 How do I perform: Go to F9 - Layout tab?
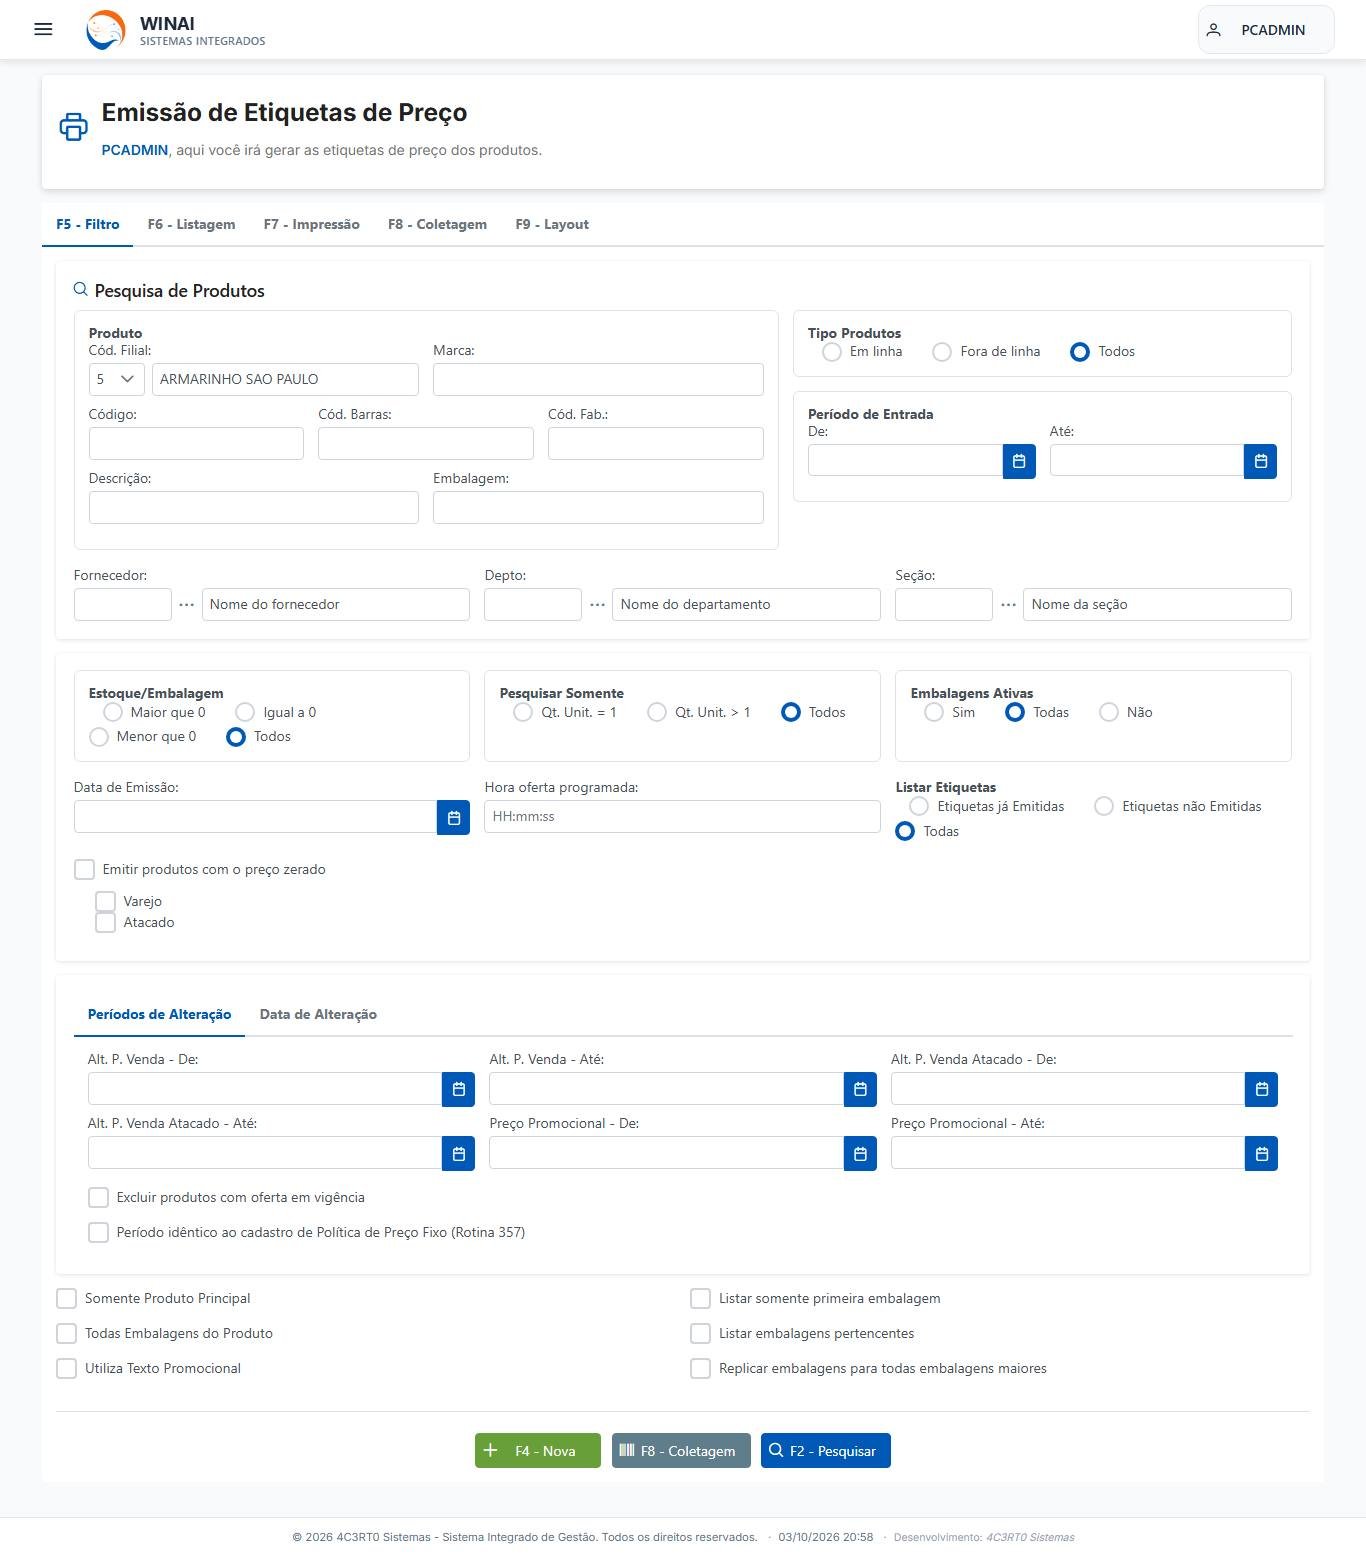tap(552, 224)
